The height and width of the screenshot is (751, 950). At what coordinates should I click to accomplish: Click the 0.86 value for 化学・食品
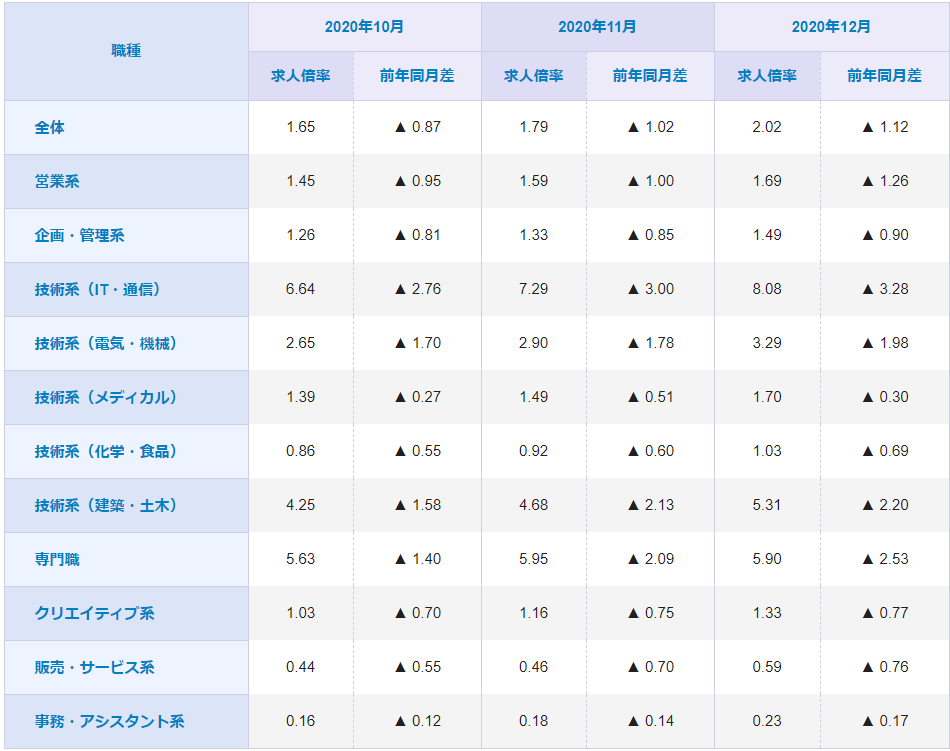coord(301,451)
